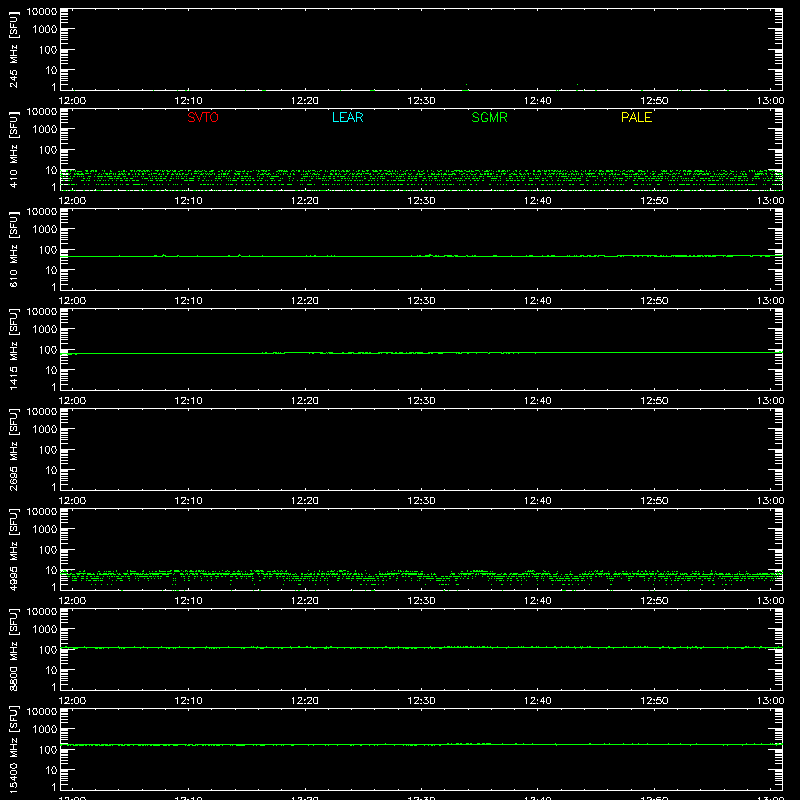Click the green flux trace in 1415 MHz panel

421,353
